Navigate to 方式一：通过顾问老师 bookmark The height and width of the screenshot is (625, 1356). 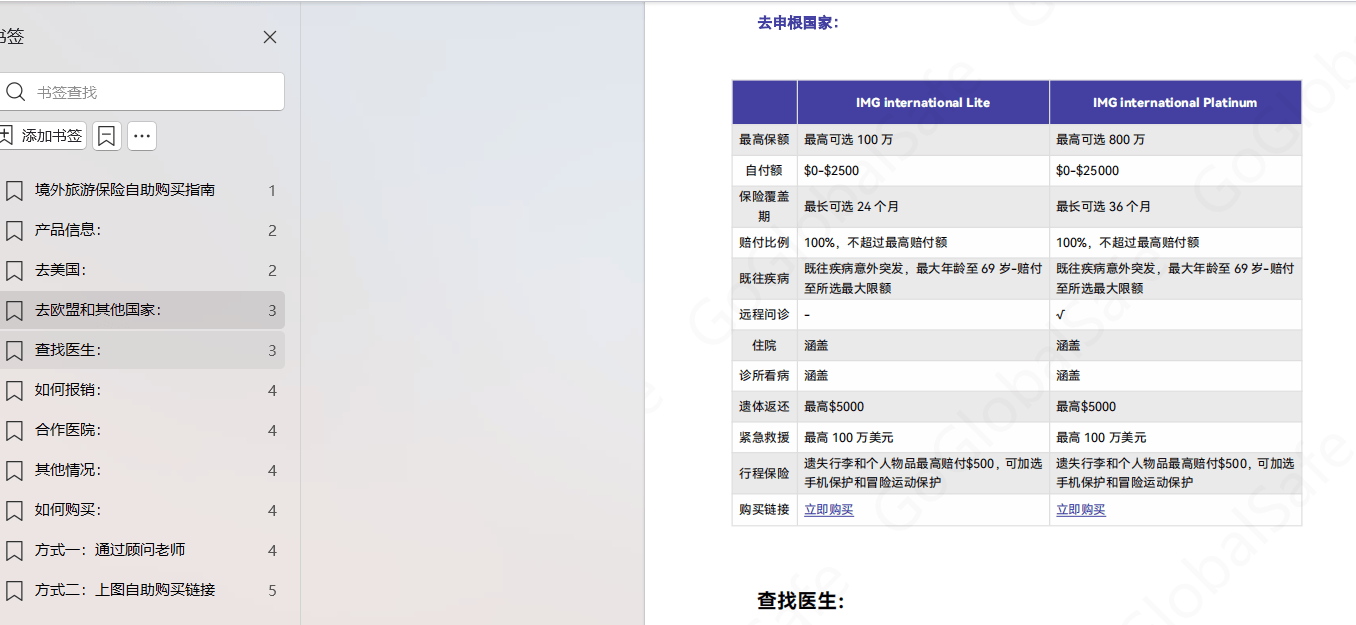(x=110, y=550)
